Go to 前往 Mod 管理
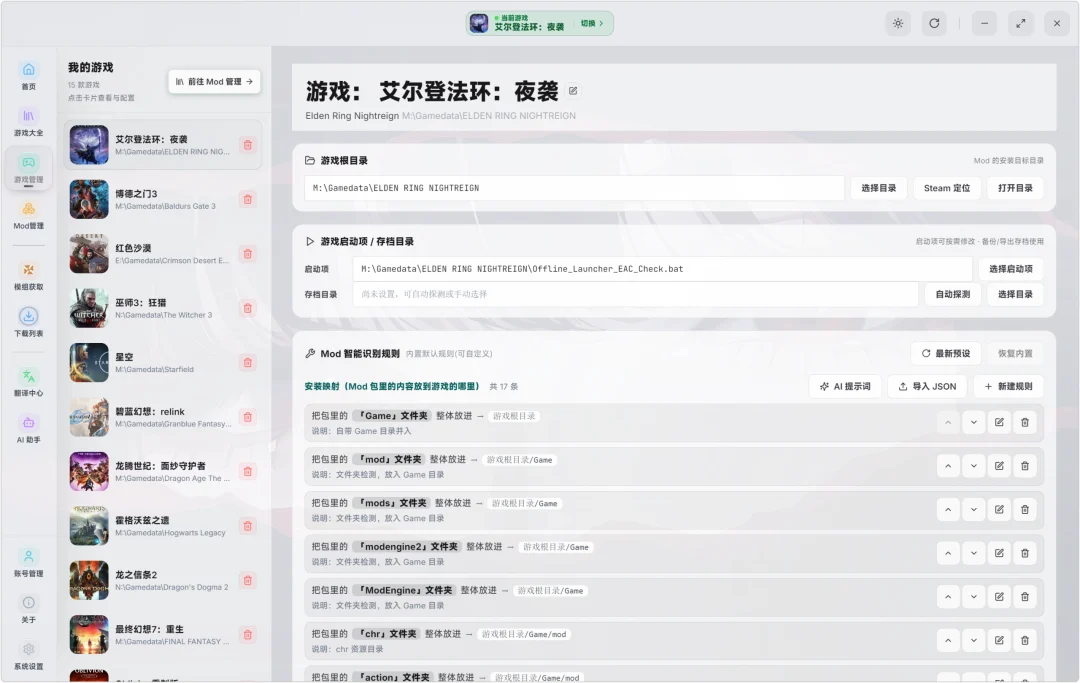Screen dimensions: 1080x683 pos(214,81)
